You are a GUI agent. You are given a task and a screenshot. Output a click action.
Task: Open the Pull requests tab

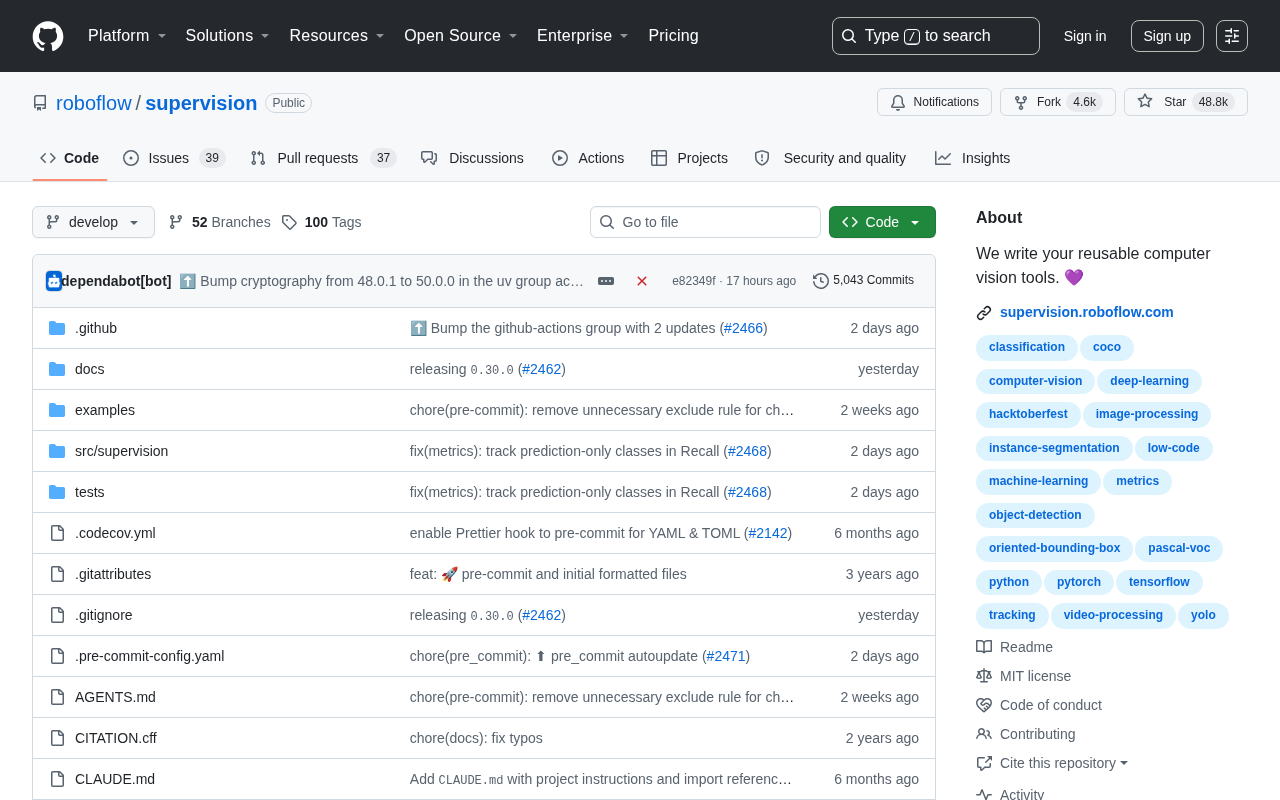coord(323,158)
